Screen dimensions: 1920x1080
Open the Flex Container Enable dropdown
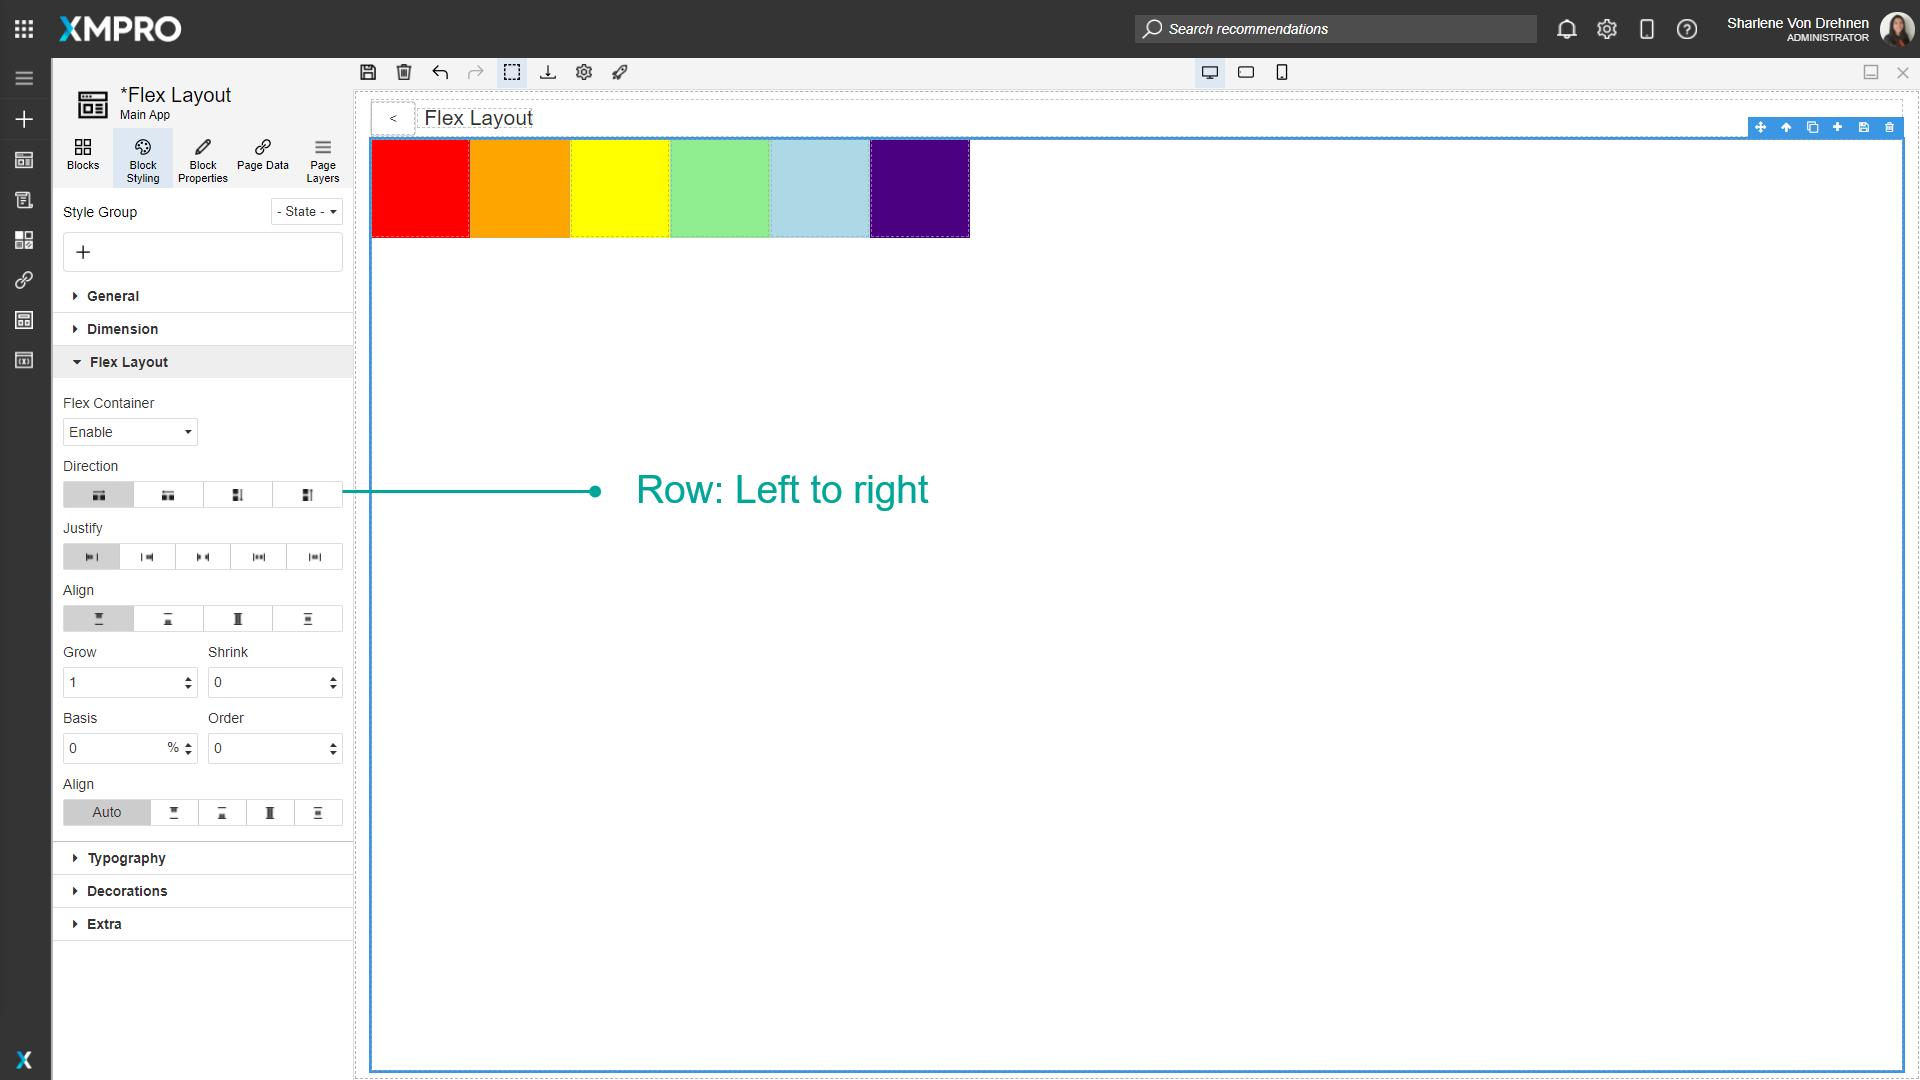pos(129,432)
